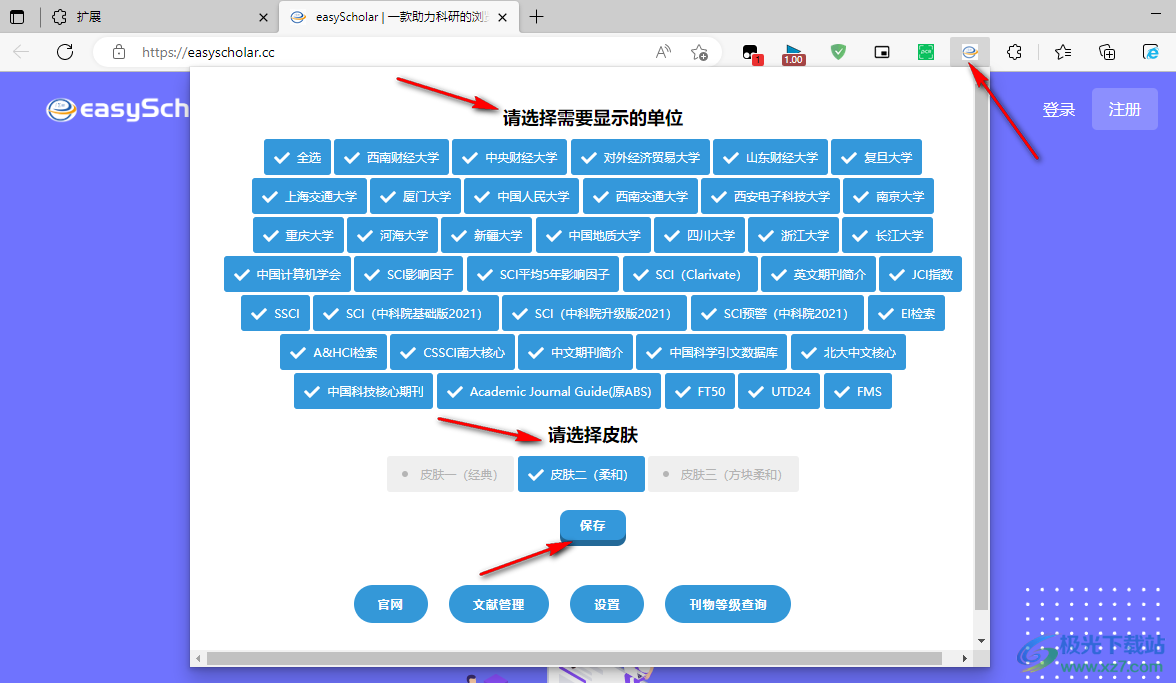Screen dimensions: 1176x683
Task: Select 皮肤三（方块柔和）skin
Action: [x=723, y=474]
